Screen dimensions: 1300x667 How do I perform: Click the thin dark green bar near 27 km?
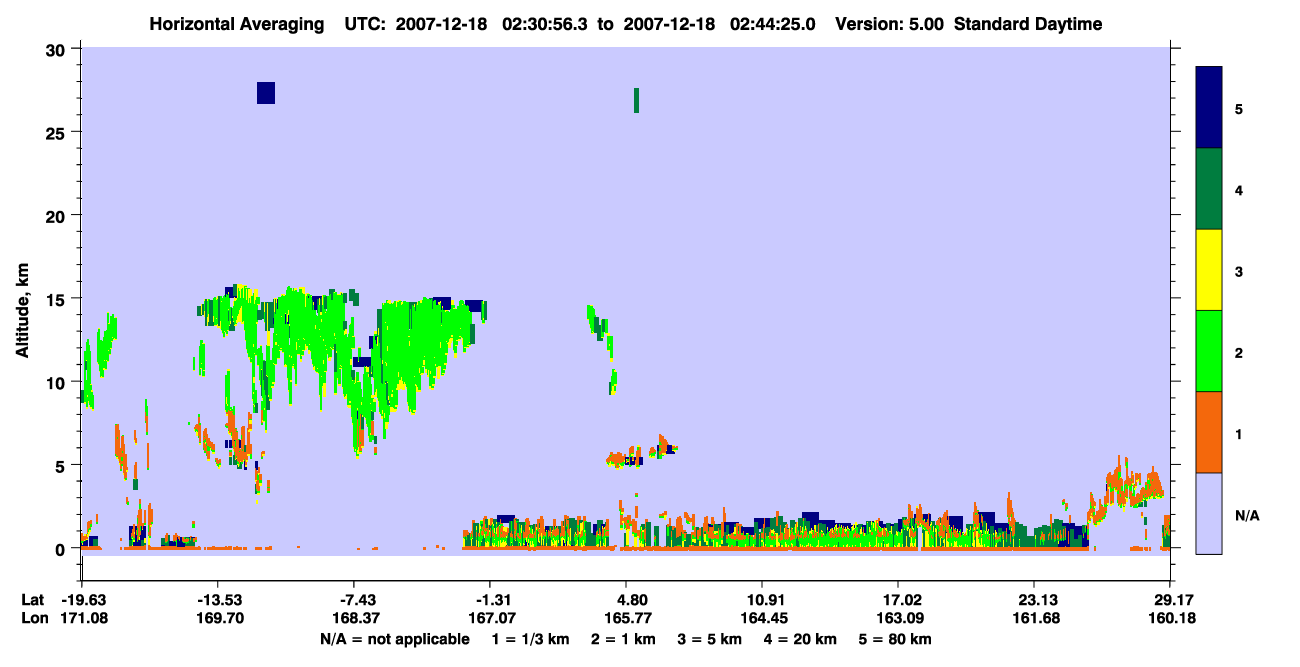pos(636,100)
